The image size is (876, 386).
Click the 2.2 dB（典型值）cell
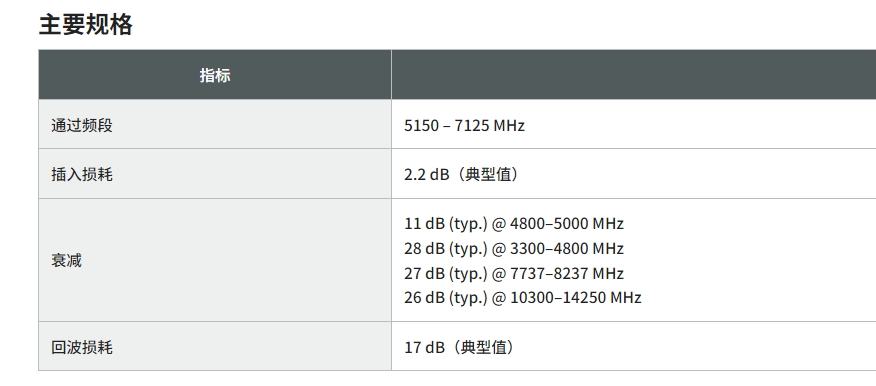461,174
